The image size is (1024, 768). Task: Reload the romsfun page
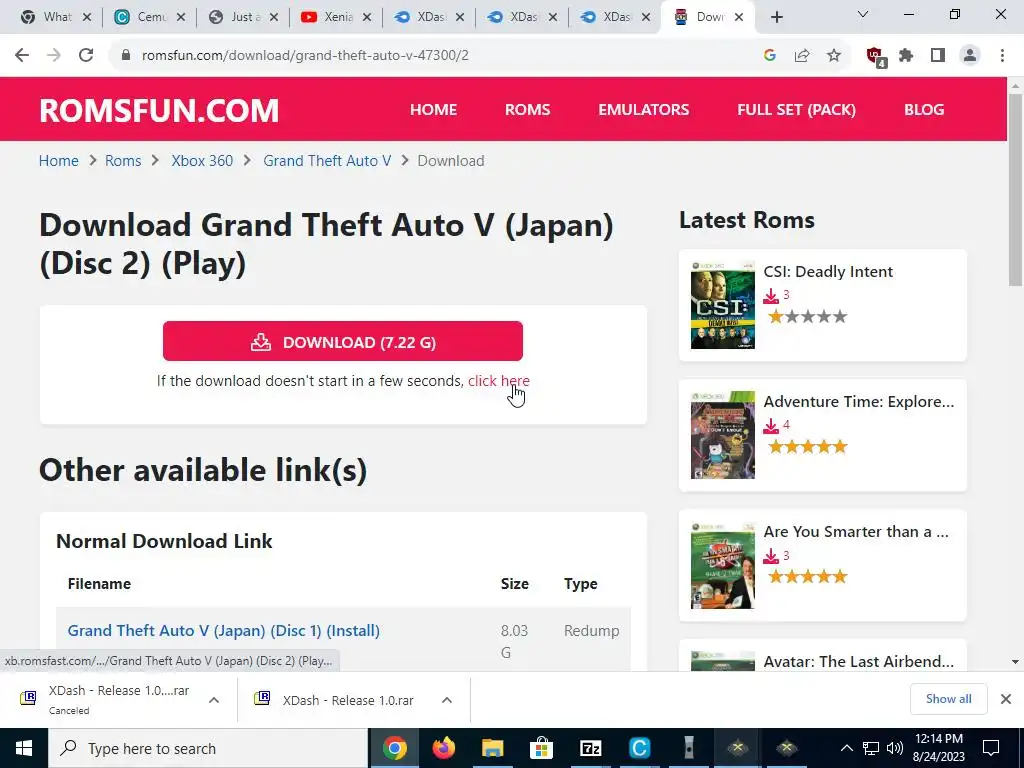[x=86, y=56]
